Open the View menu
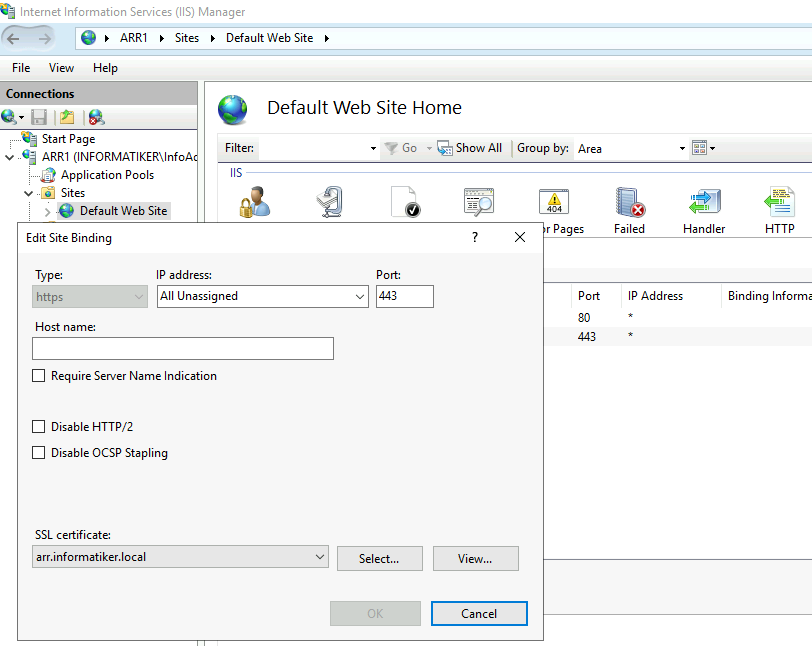812x646 pixels. click(x=61, y=68)
